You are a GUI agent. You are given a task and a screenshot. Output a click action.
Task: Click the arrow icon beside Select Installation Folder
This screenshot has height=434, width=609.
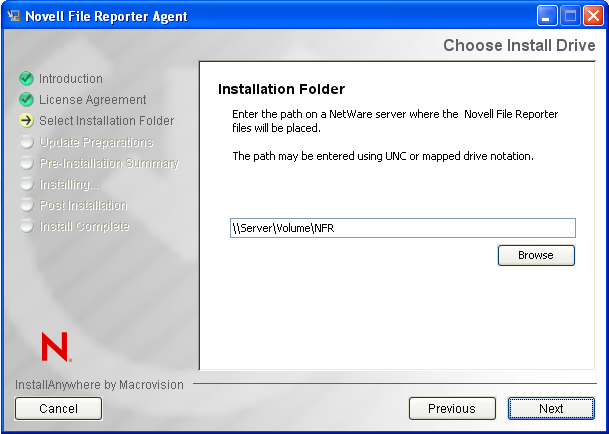click(x=26, y=121)
